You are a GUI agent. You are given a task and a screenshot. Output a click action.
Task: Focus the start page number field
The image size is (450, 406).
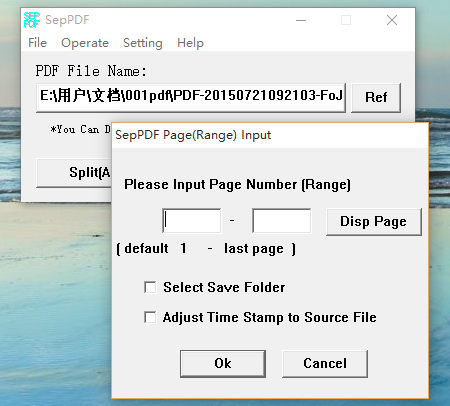pos(192,221)
